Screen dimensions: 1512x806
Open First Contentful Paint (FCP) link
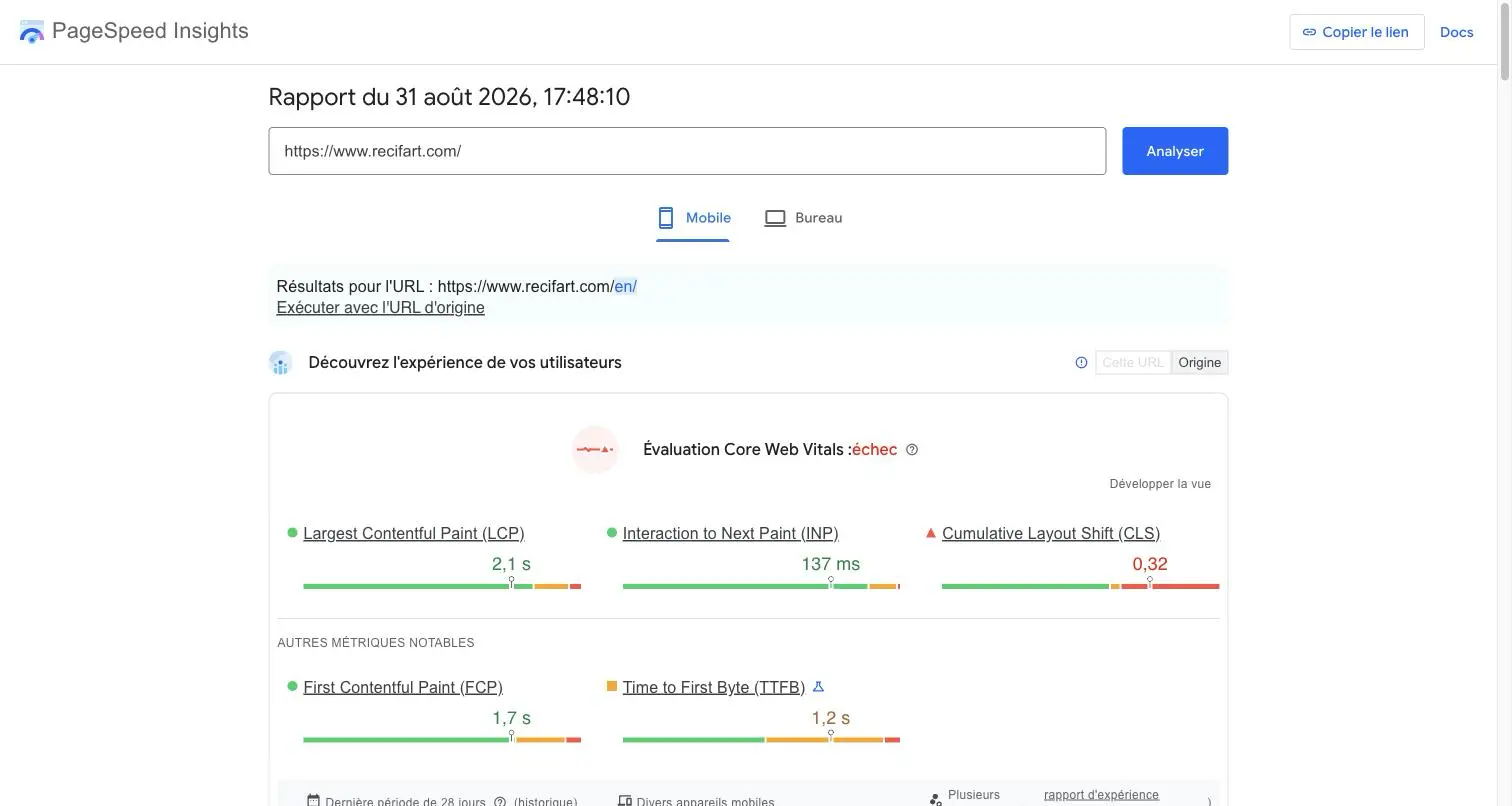(403, 688)
